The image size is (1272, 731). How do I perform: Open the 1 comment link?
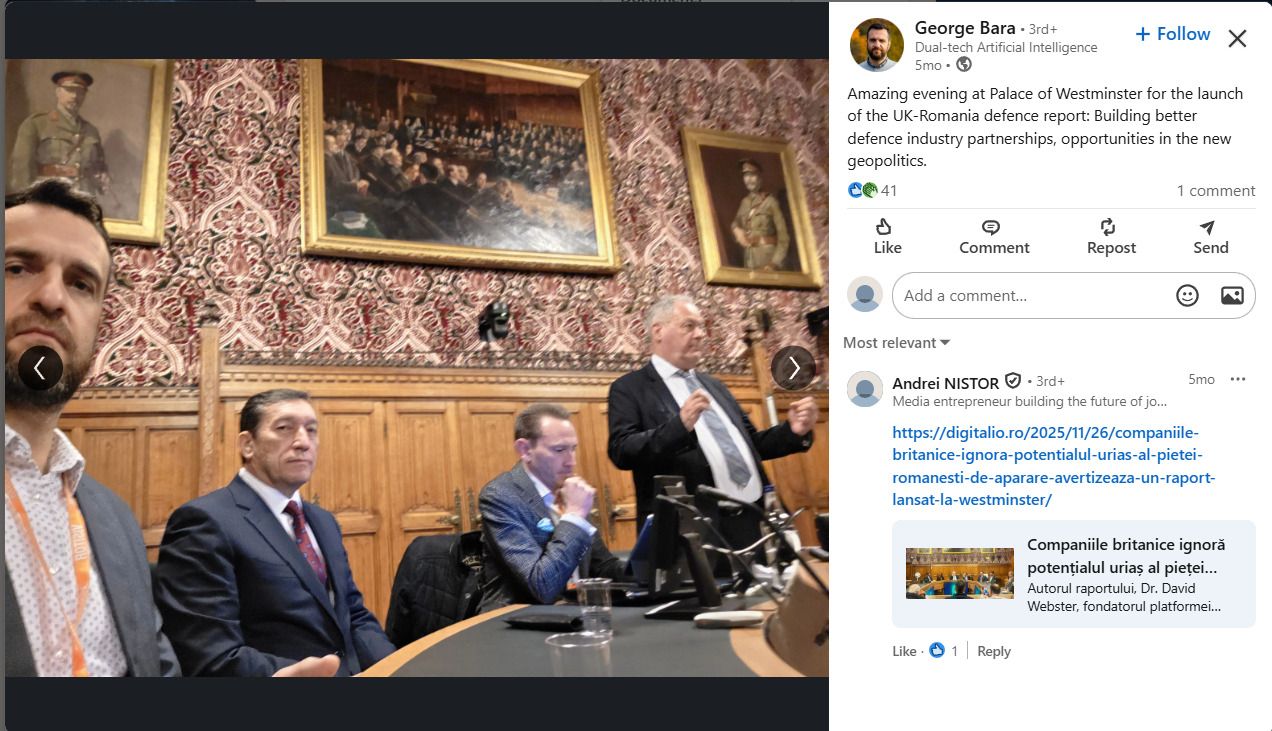tap(1215, 190)
